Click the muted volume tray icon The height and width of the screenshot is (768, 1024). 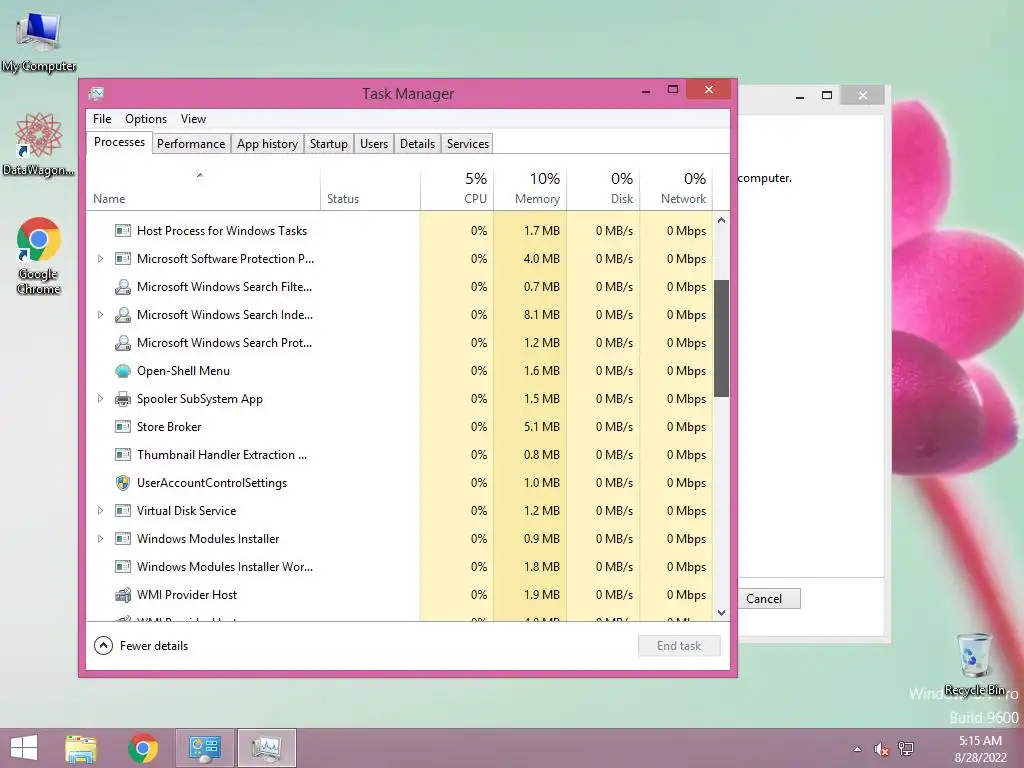click(x=882, y=749)
